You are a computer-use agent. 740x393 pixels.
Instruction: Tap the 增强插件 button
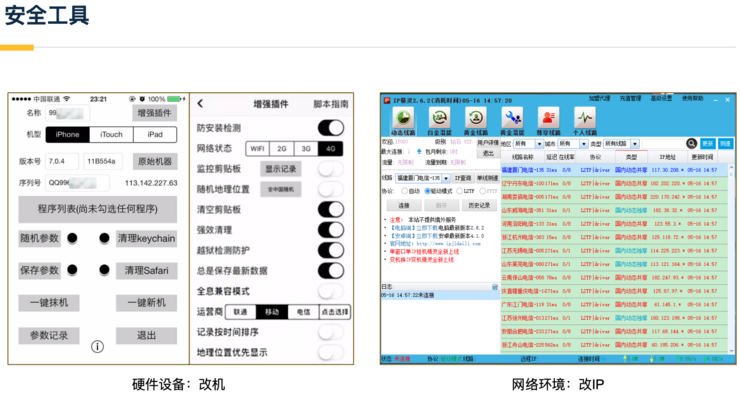(154, 113)
